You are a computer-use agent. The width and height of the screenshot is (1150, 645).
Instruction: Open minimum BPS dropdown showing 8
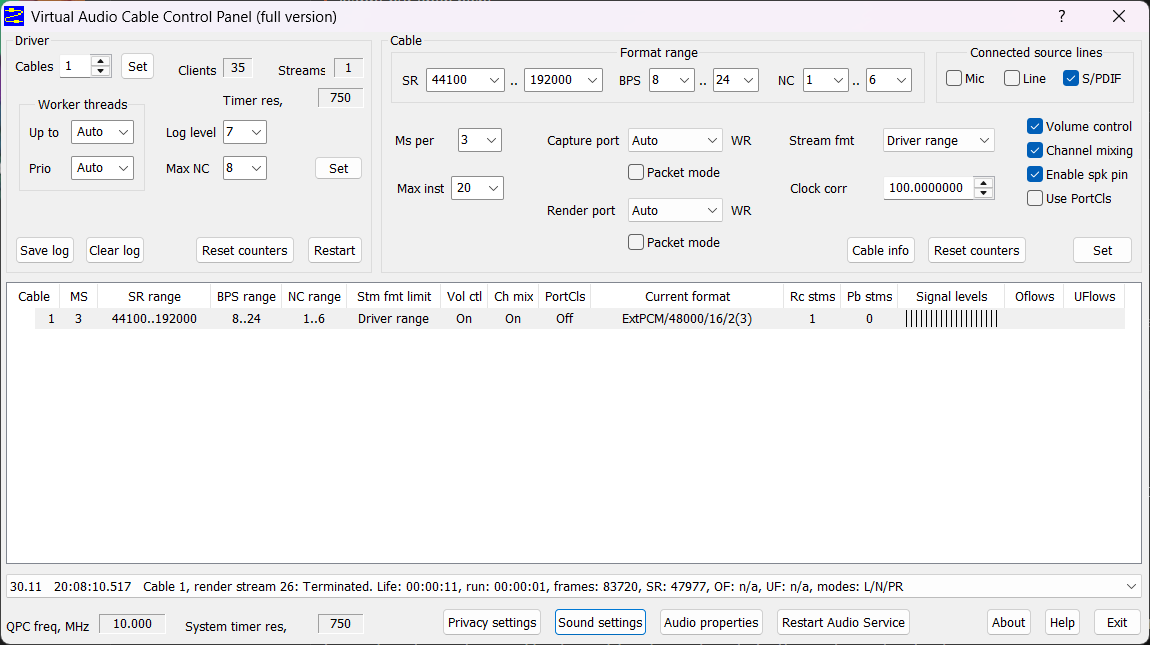pyautogui.click(x=671, y=80)
